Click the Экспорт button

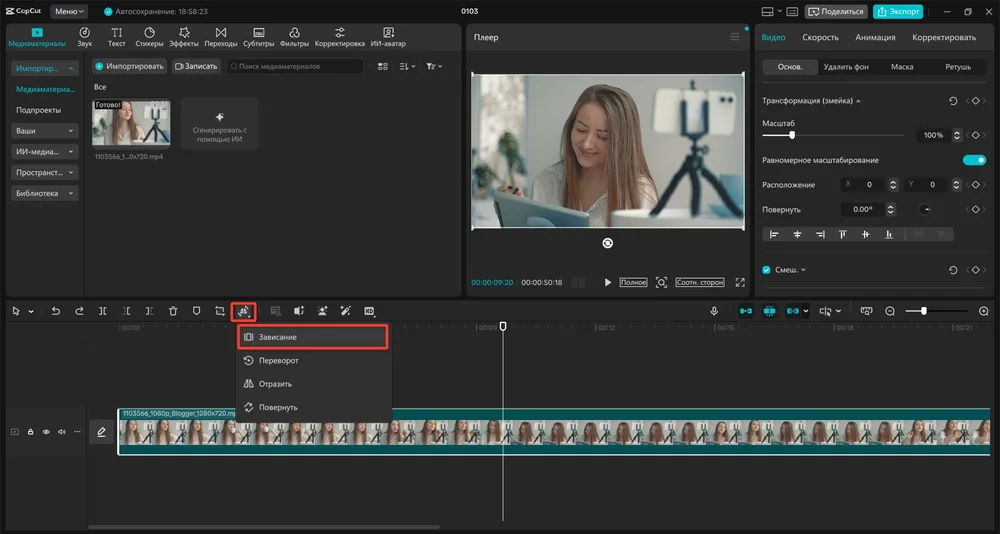click(897, 12)
